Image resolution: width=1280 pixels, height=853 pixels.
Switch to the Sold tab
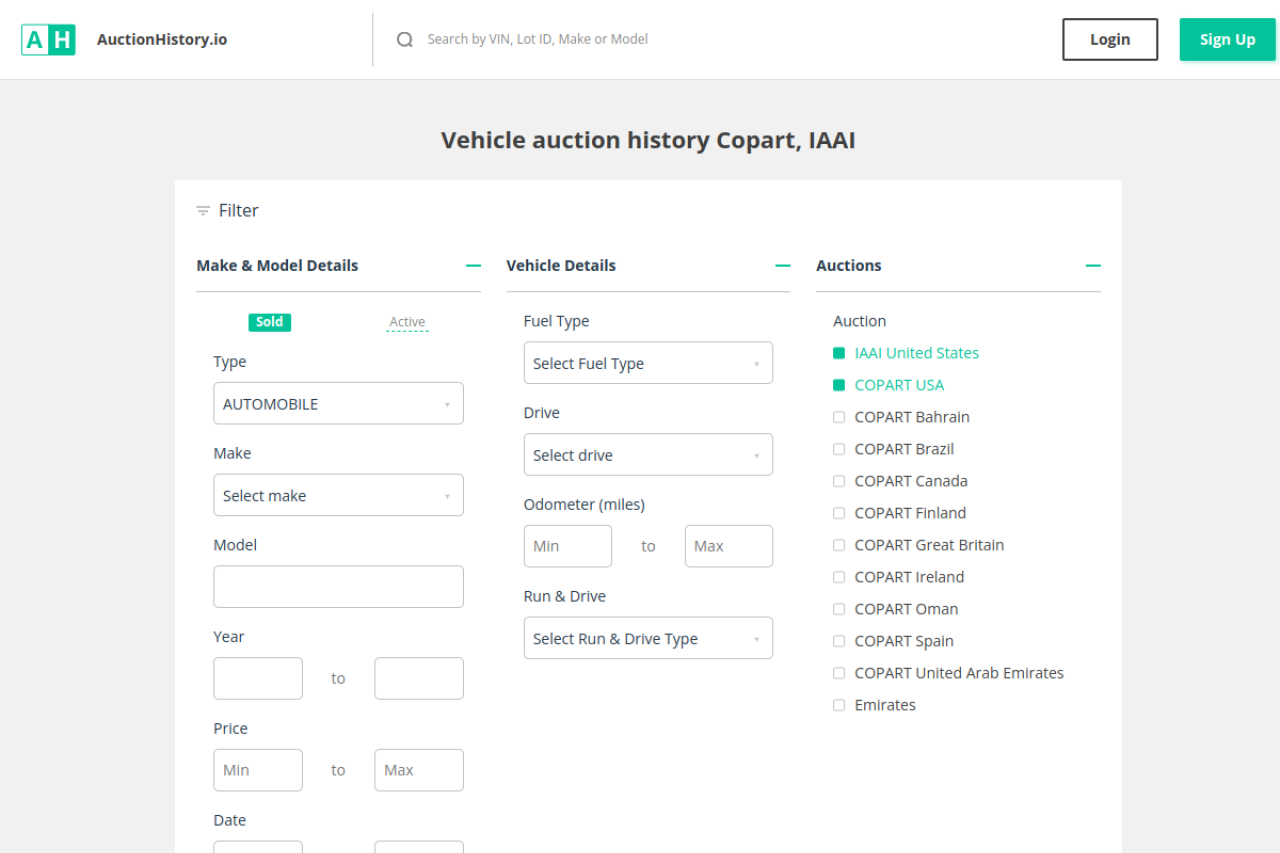point(269,322)
